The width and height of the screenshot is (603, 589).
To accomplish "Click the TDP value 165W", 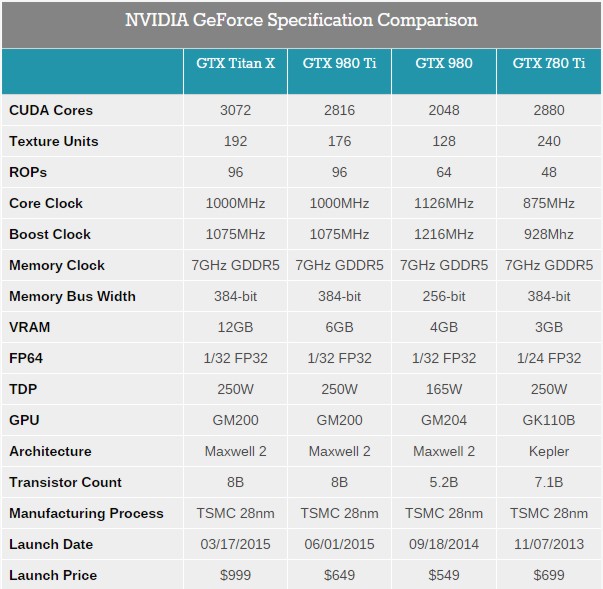I will coord(444,389).
